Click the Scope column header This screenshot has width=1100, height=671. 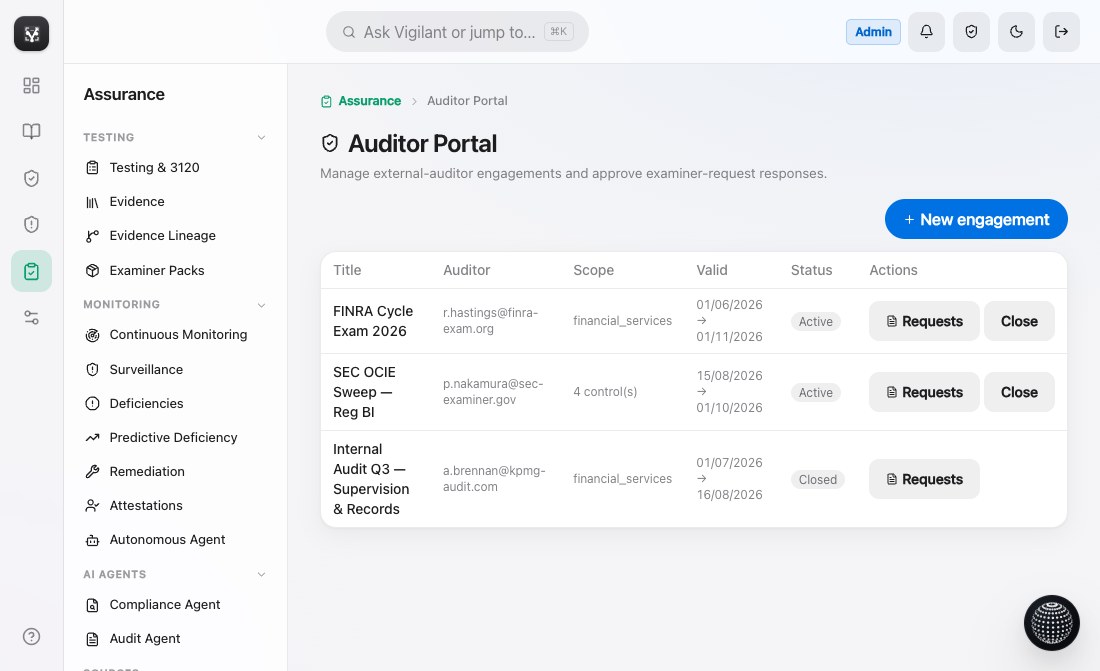(593, 270)
